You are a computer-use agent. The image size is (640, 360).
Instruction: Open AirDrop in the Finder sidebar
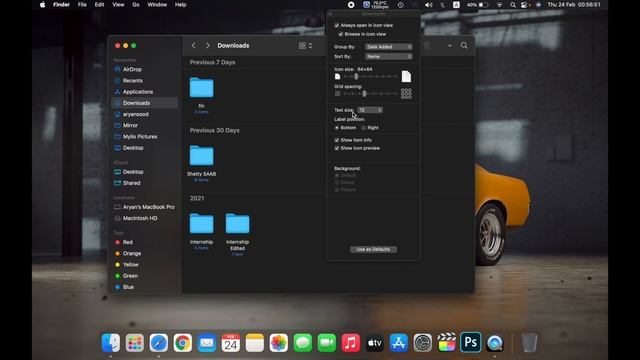click(132, 69)
